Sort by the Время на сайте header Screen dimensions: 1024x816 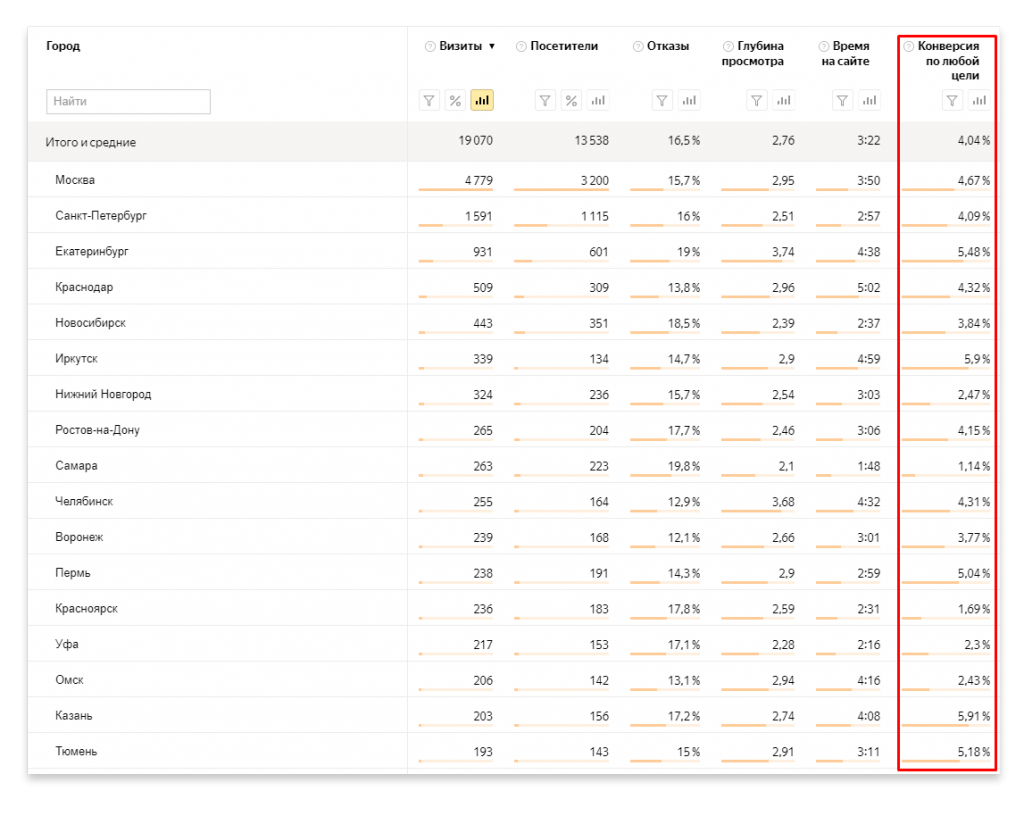click(846, 54)
